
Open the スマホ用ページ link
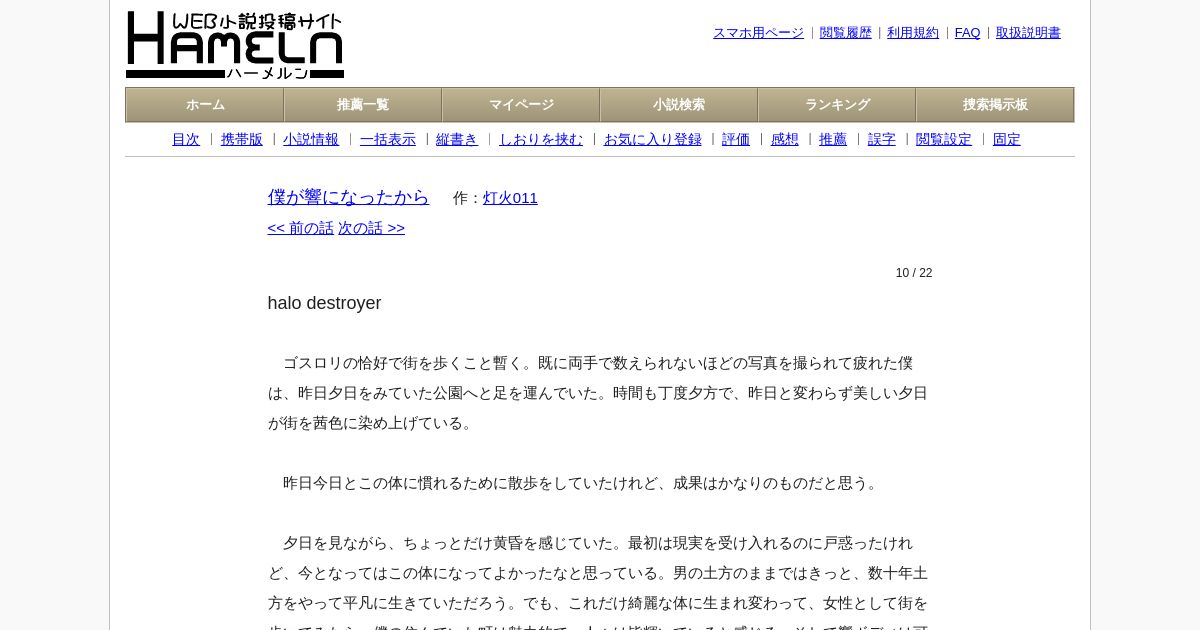coord(758,33)
